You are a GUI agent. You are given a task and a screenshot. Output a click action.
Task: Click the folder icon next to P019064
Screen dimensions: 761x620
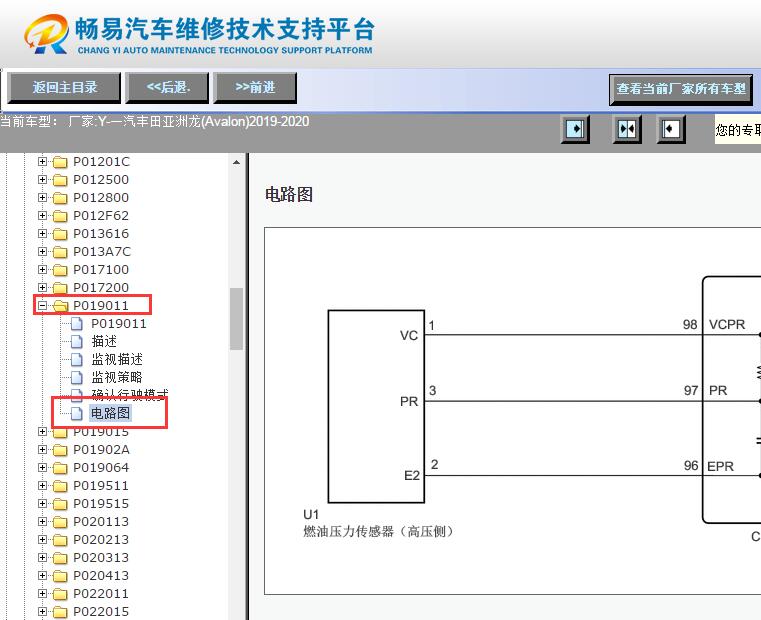[x=60, y=468]
